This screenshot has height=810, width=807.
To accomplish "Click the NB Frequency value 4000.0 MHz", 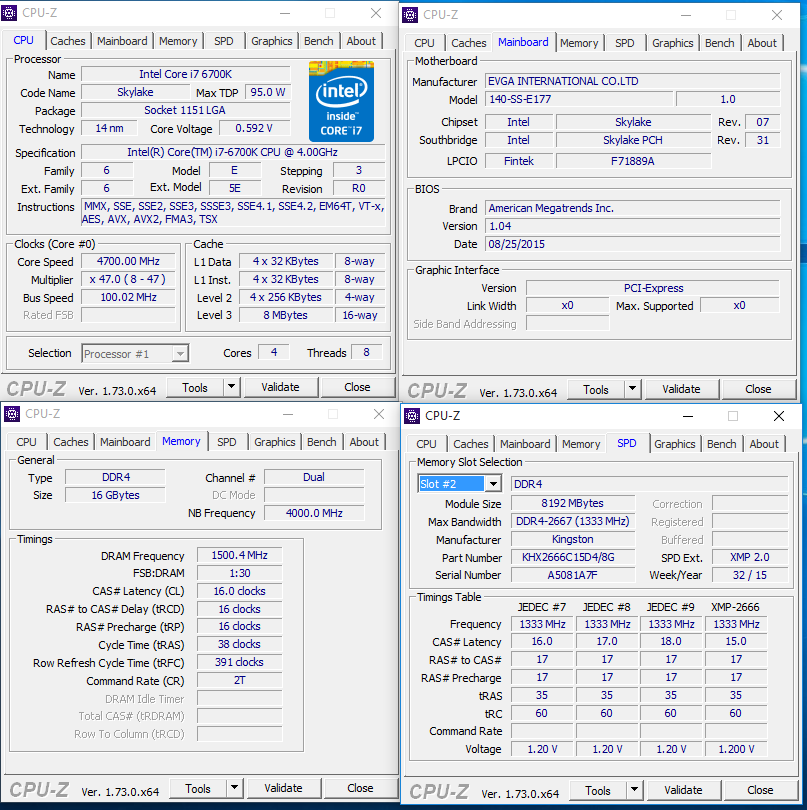I will pos(314,513).
